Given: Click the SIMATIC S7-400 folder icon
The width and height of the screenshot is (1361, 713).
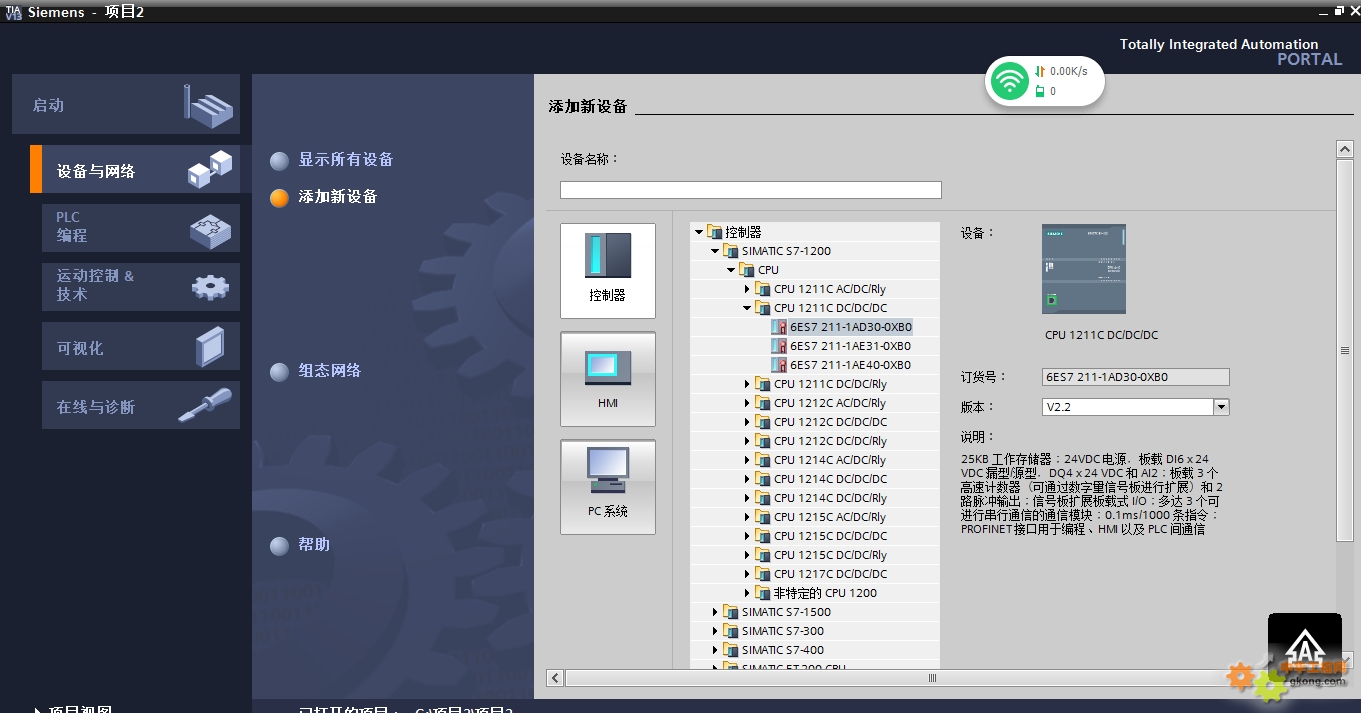Looking at the screenshot, I should pyautogui.click(x=730, y=650).
